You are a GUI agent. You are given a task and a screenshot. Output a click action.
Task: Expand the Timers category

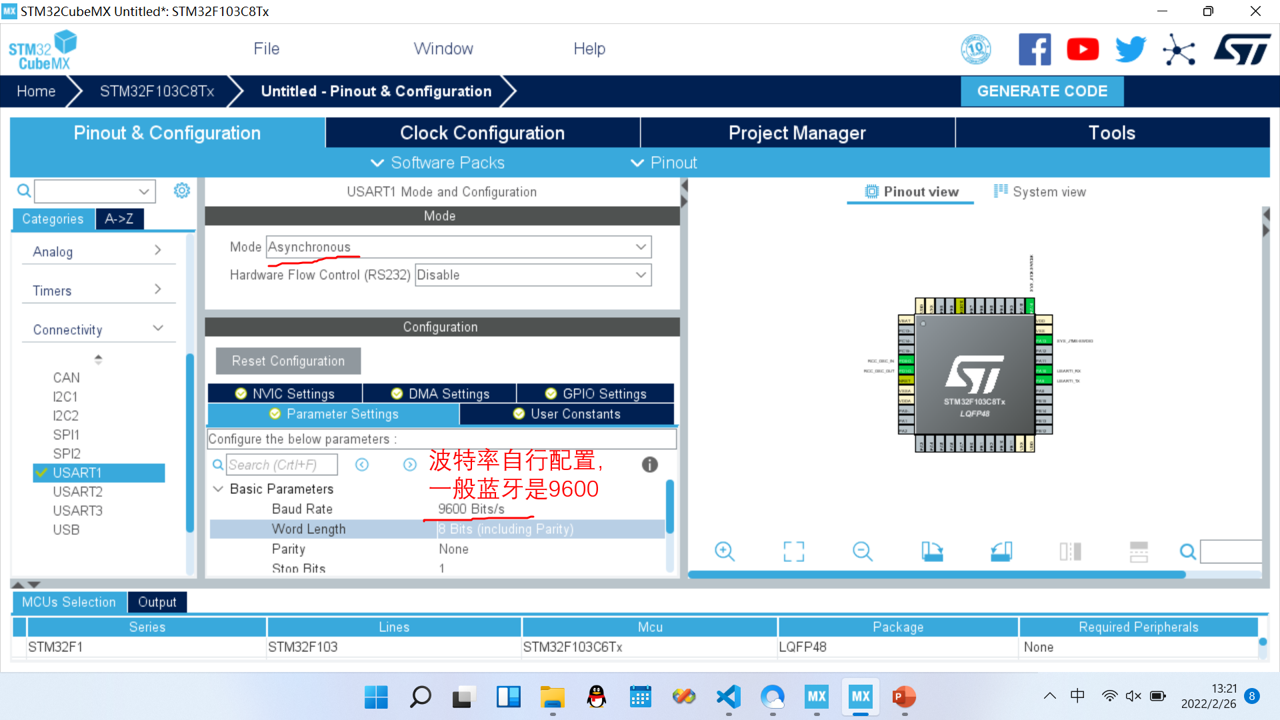tap(98, 290)
